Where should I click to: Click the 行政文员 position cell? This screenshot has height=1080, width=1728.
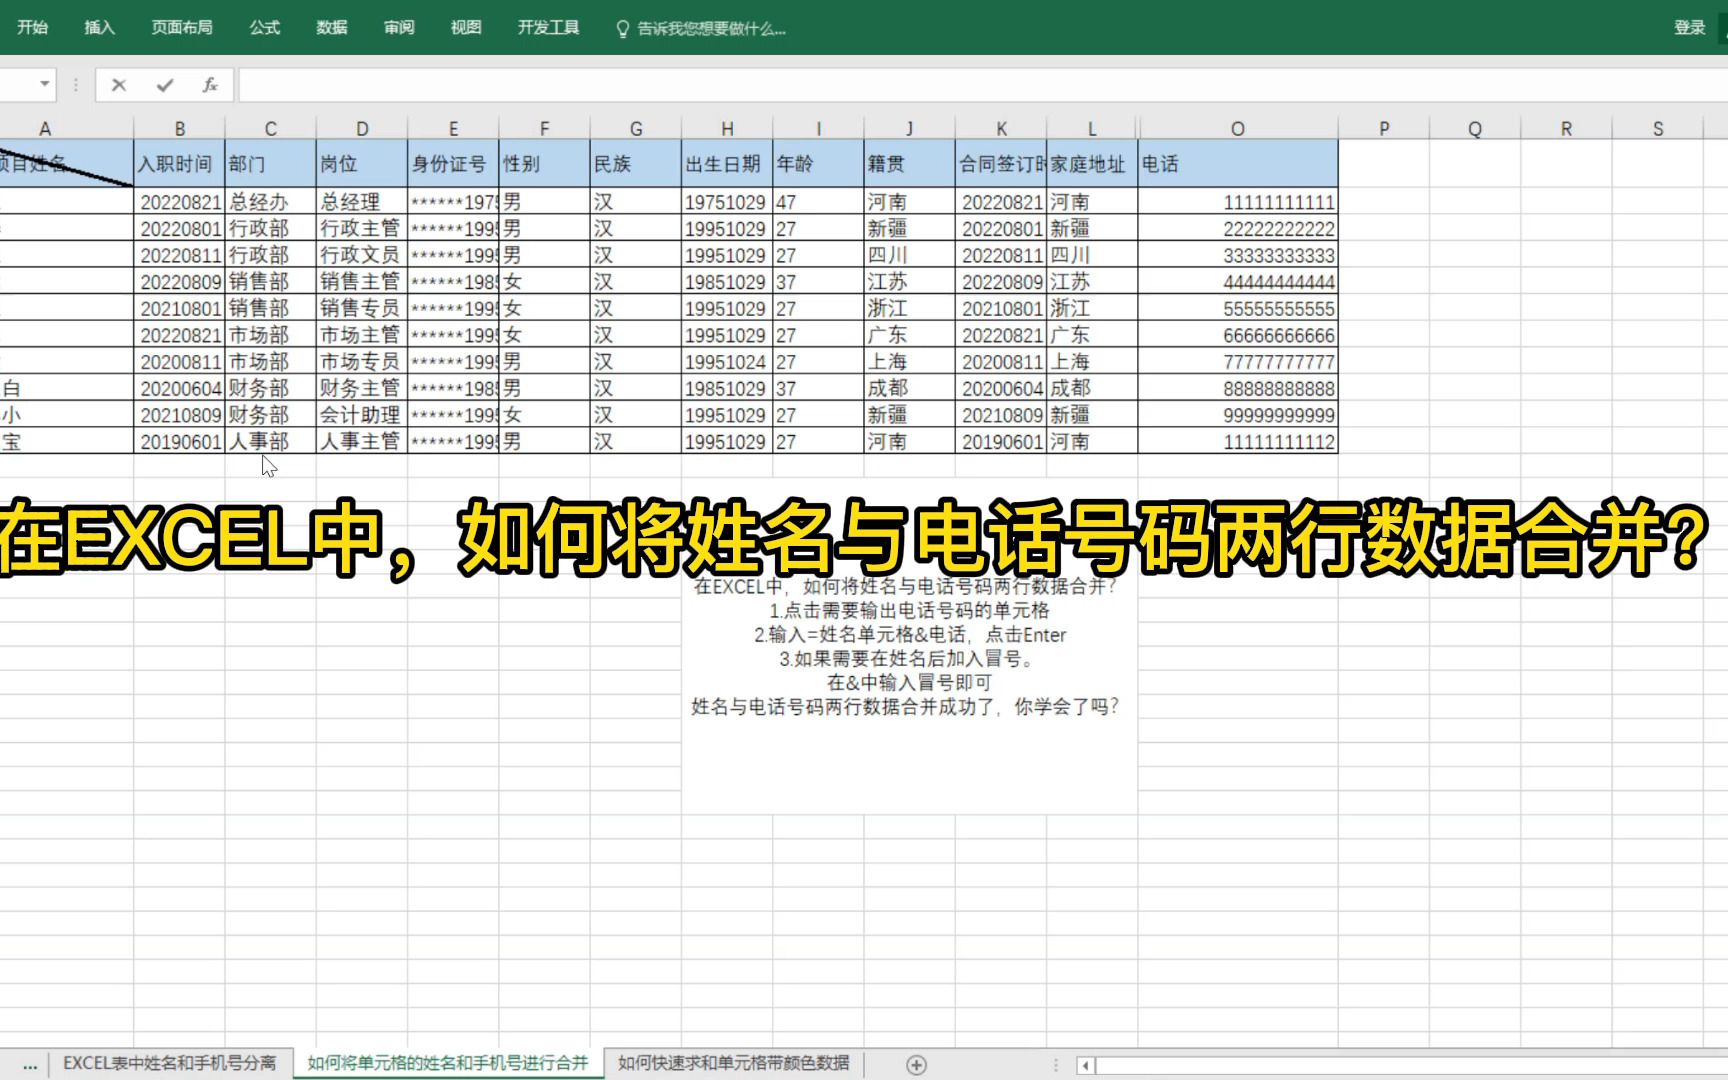tap(362, 255)
